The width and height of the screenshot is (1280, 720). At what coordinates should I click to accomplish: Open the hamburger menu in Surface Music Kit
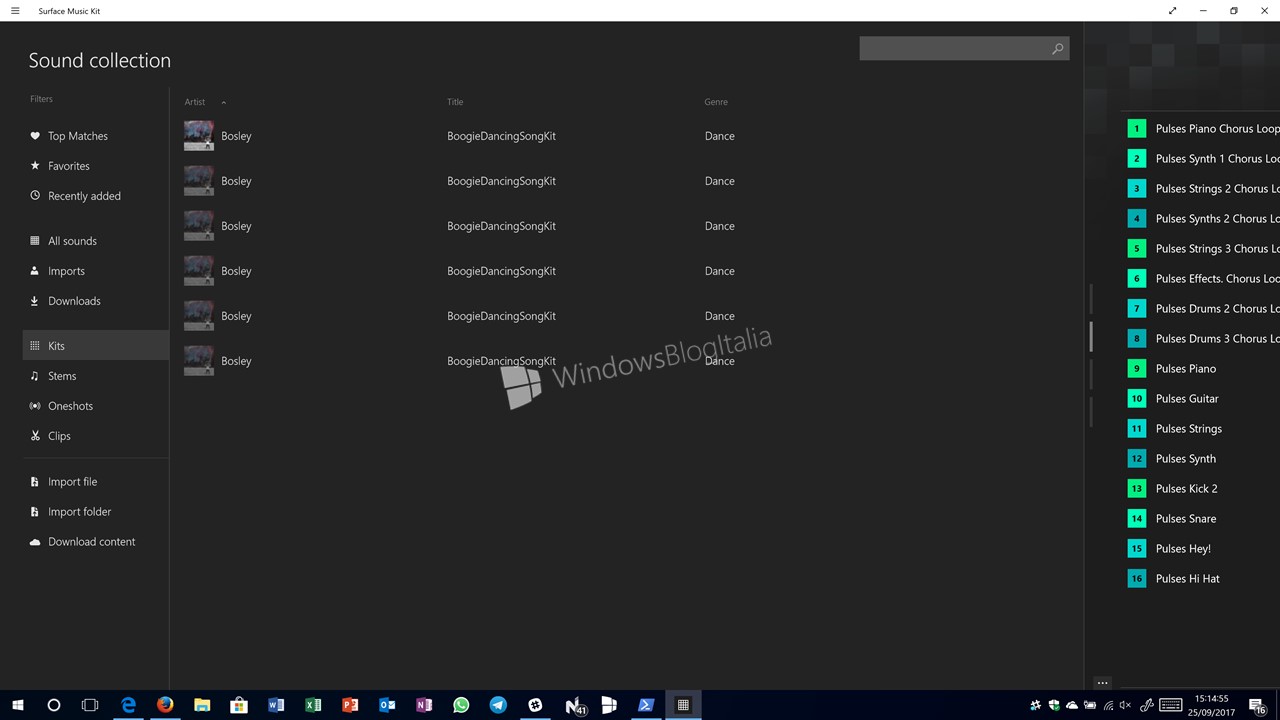(x=15, y=11)
